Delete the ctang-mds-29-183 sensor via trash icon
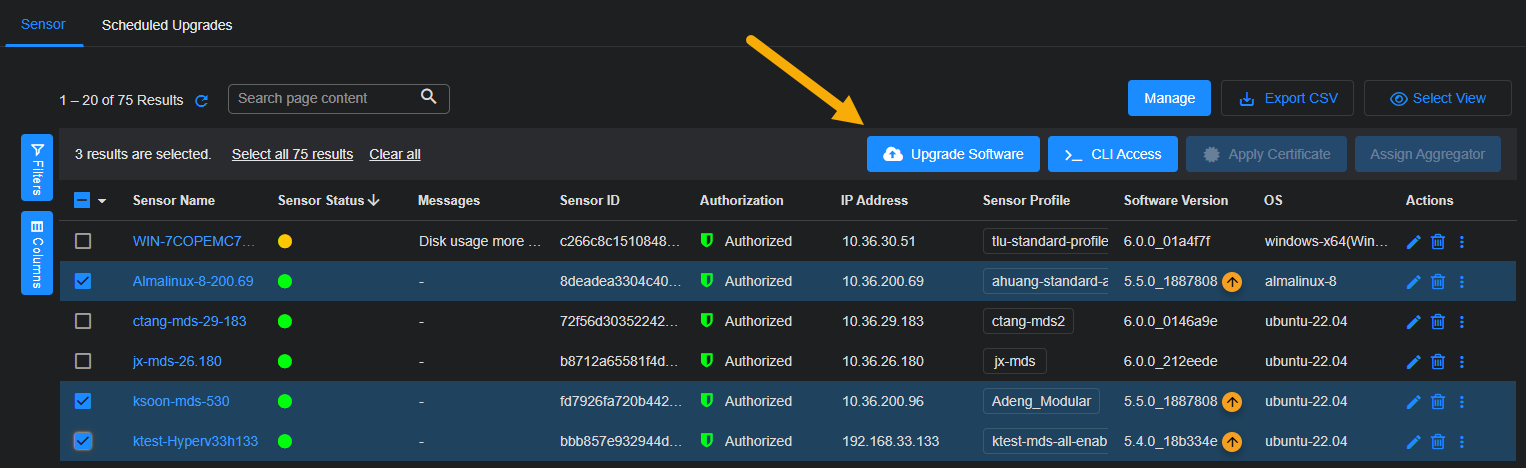The height and width of the screenshot is (468, 1526). click(x=1437, y=322)
